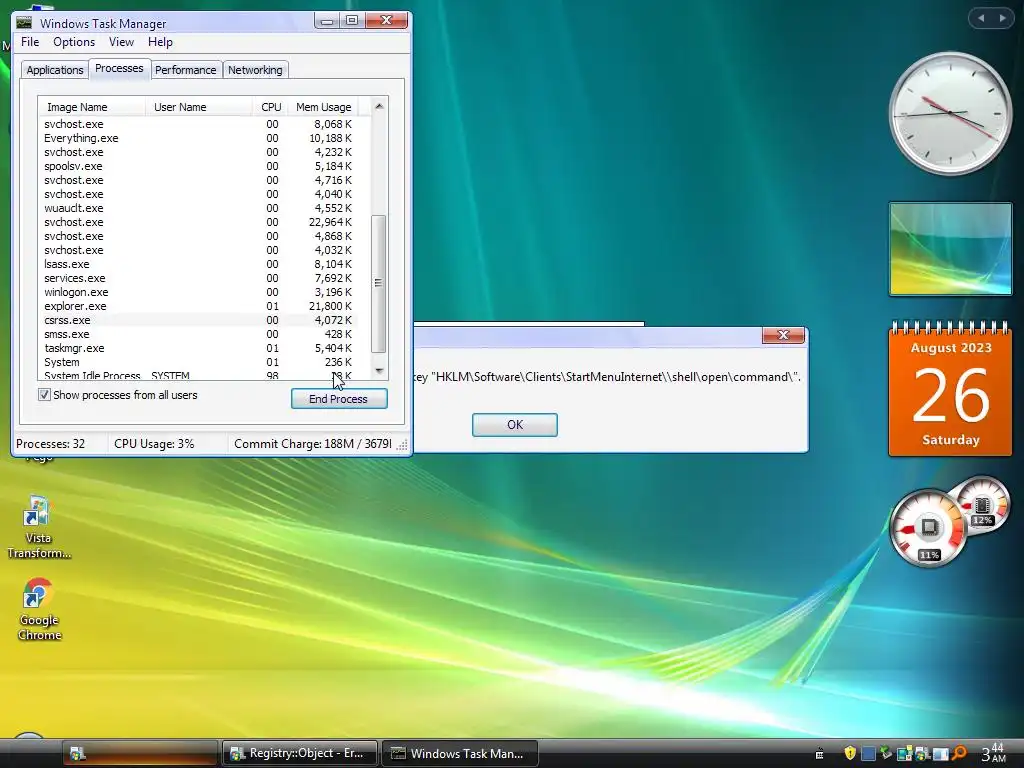This screenshot has width=1024, height=768.
Task: Select the csrss.exe process row
Action: coord(204,320)
